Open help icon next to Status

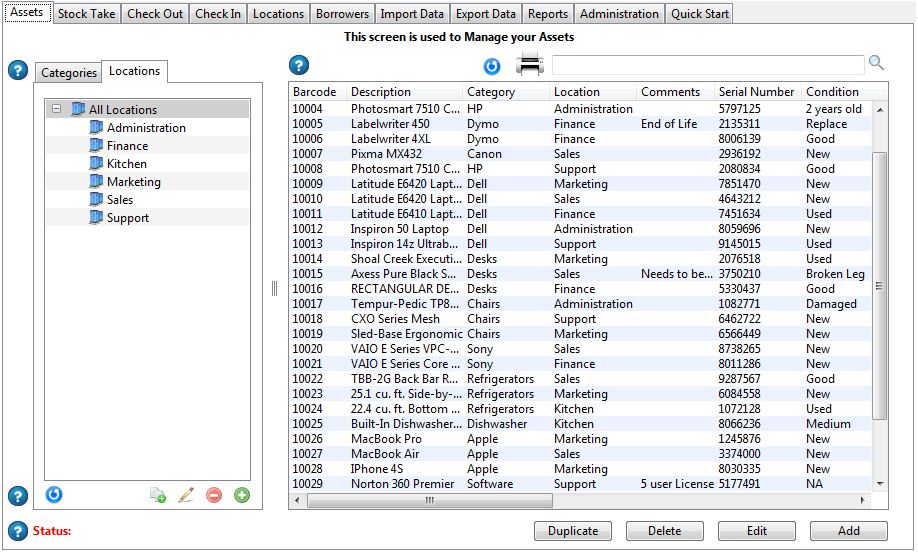pyautogui.click(x=17, y=531)
